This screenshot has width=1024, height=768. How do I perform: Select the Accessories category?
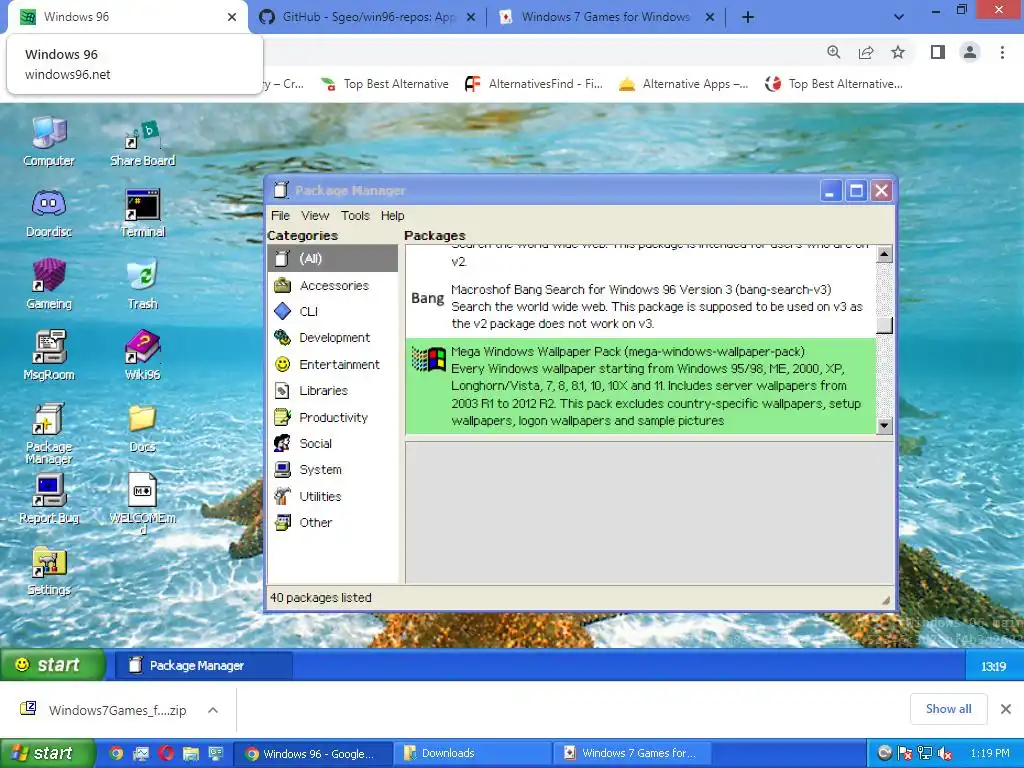(333, 285)
